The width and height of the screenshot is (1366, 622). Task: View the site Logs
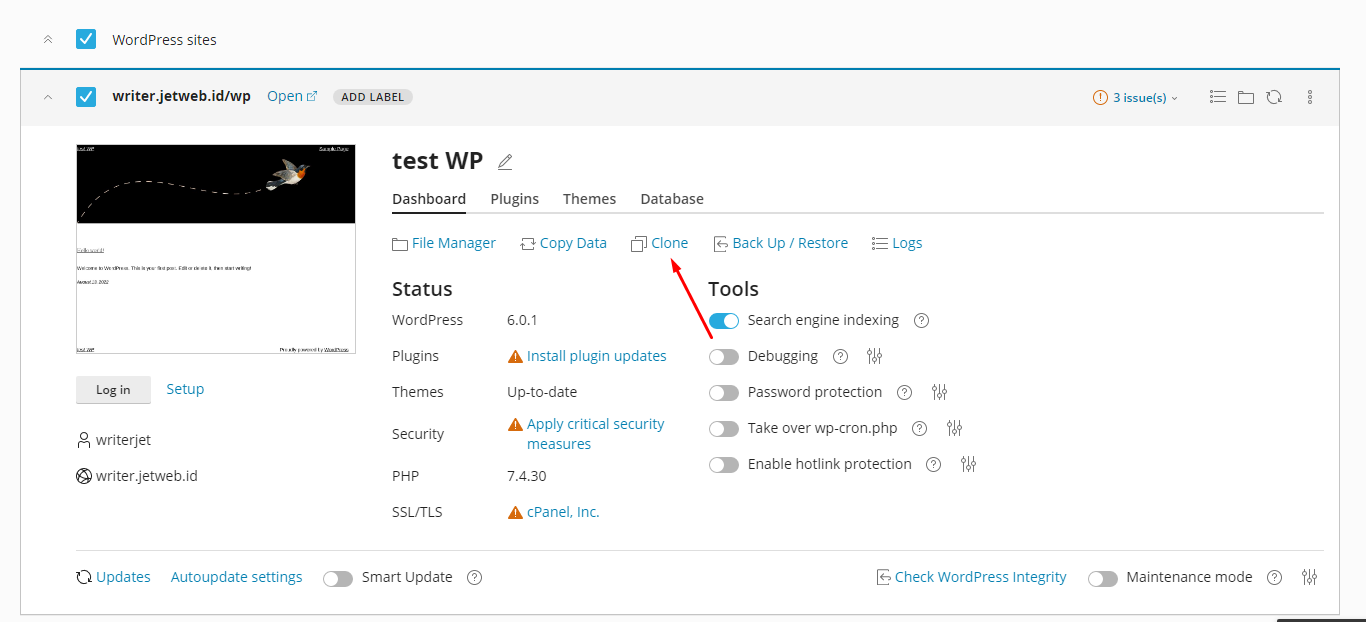pos(896,242)
